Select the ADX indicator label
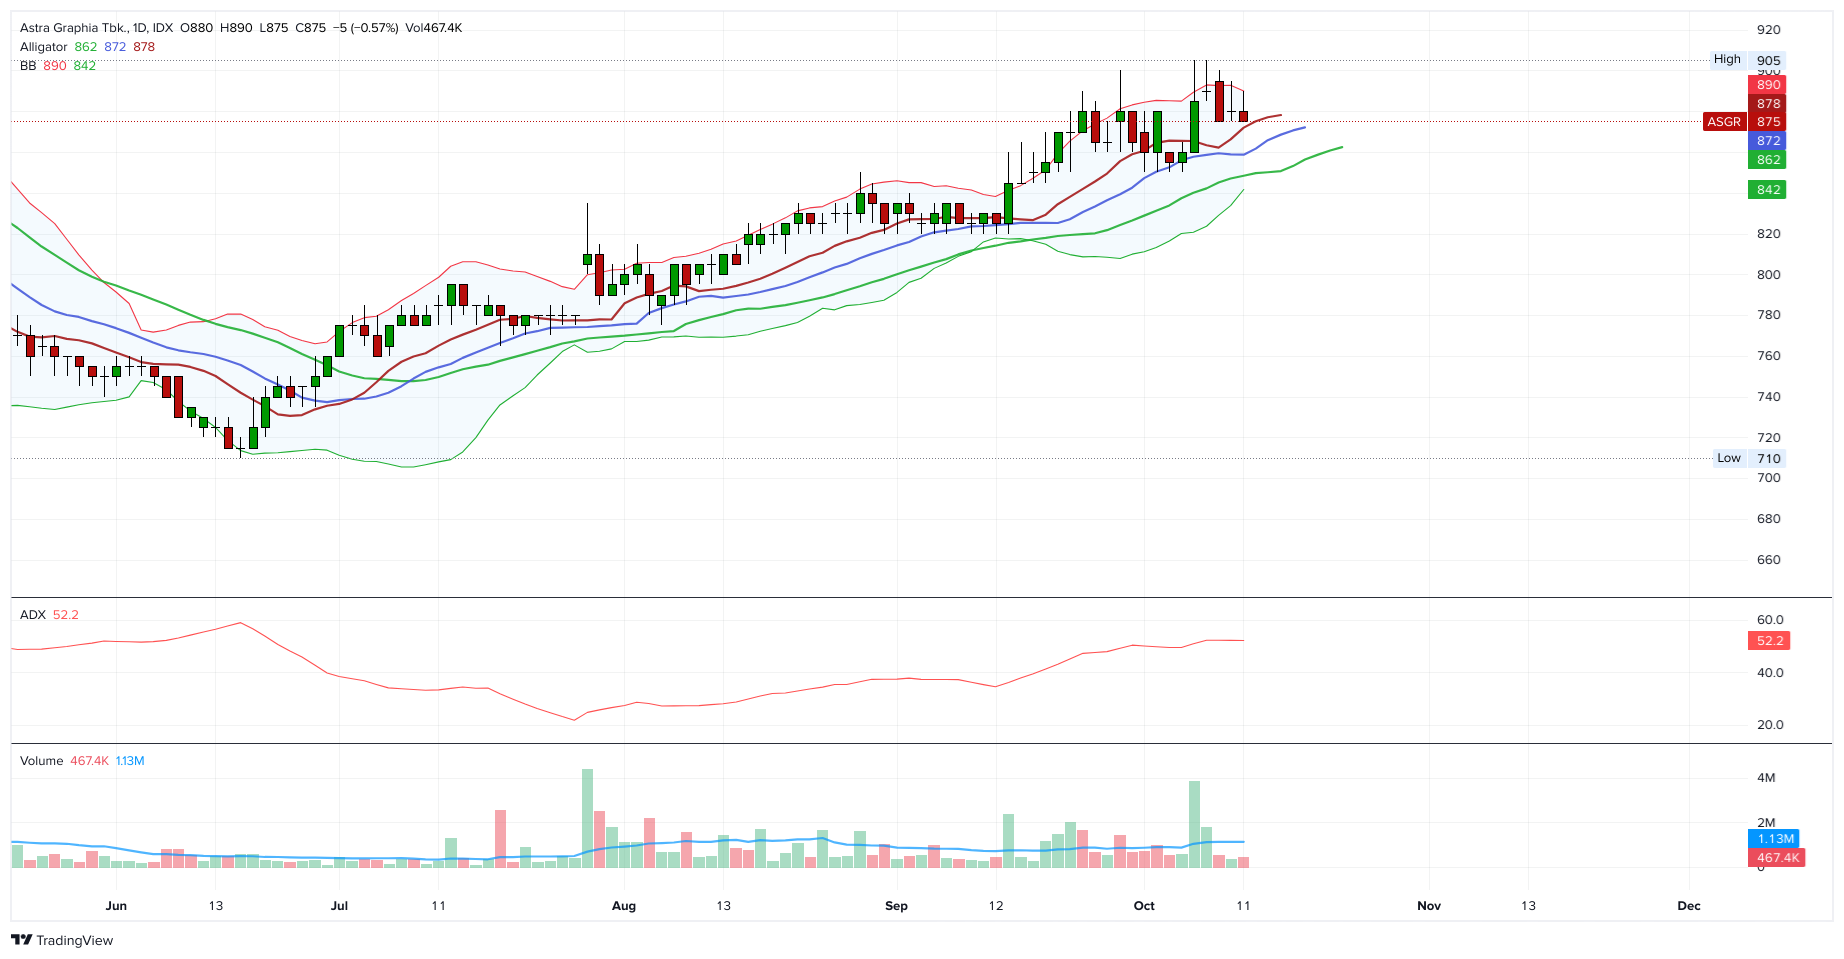 (33, 615)
